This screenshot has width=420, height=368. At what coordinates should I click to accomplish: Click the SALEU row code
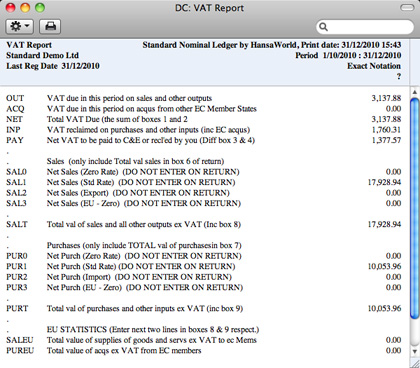20,340
